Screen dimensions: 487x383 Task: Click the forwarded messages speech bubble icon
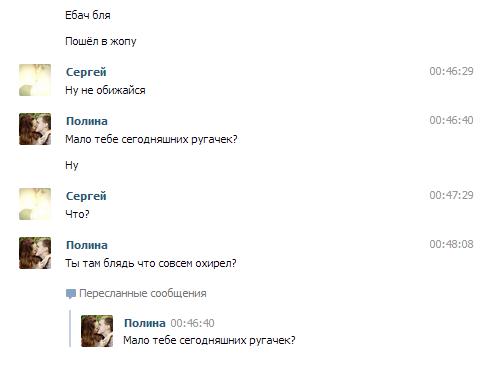tap(71, 294)
